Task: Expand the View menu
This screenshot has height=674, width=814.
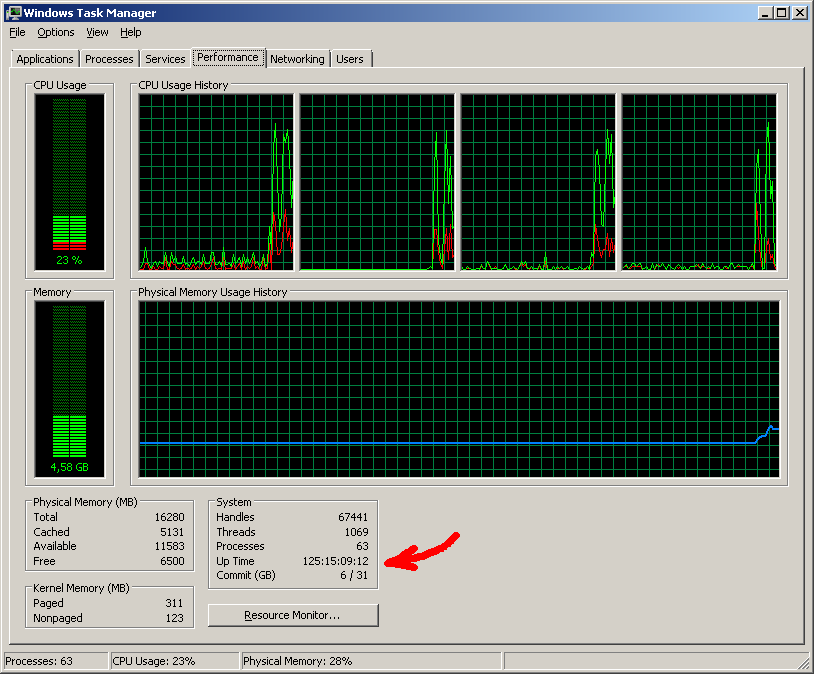Action: (x=97, y=33)
